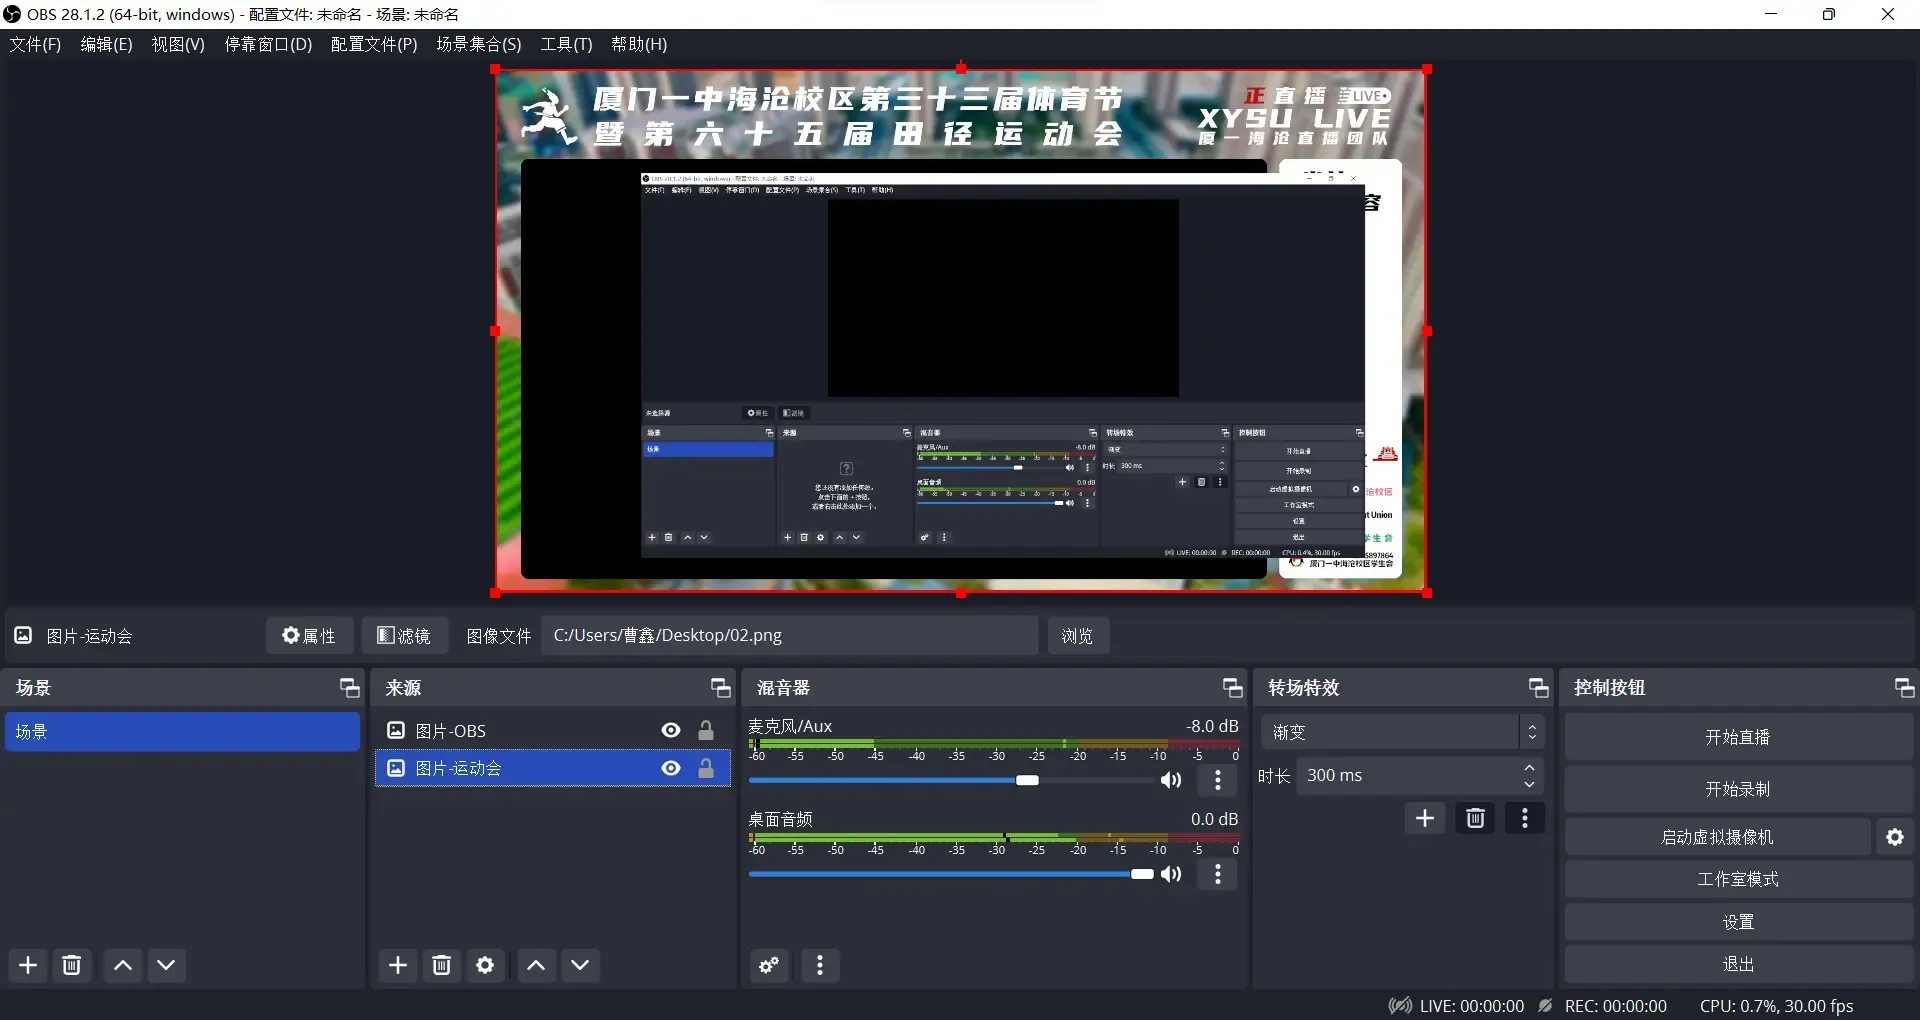The image size is (1920, 1020).
Task: Mute the 麦克风/Aux channel
Action: point(1171,780)
